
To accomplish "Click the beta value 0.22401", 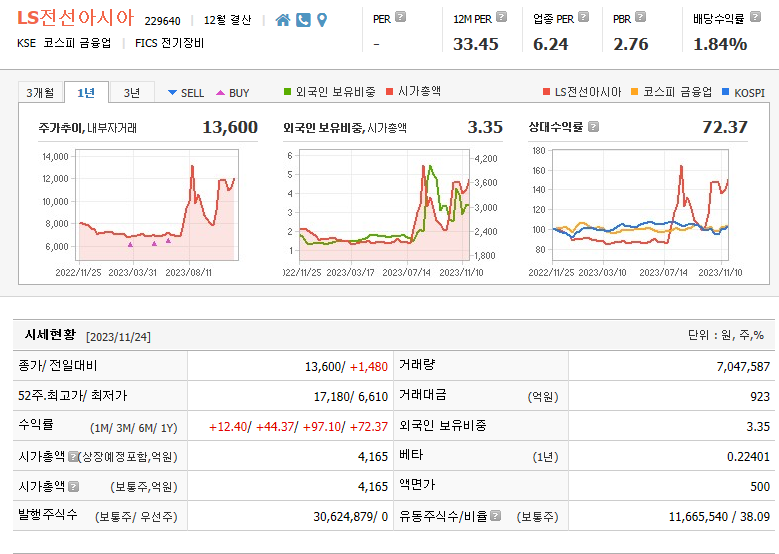I will (x=748, y=456).
